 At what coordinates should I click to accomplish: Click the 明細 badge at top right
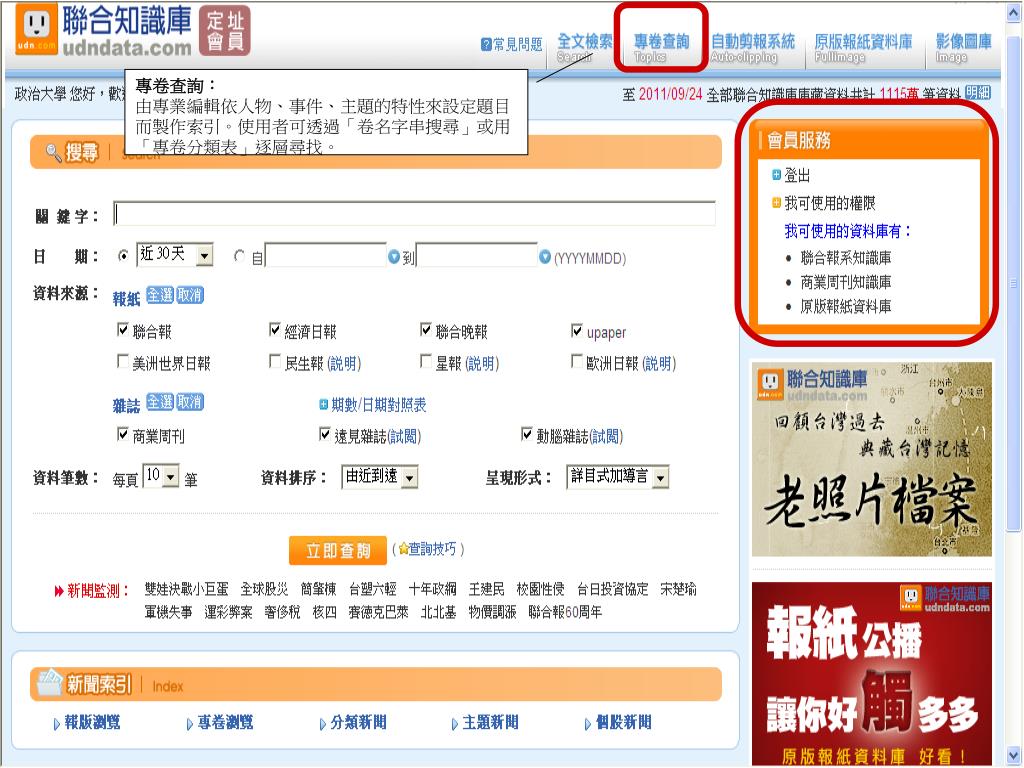coord(978,93)
